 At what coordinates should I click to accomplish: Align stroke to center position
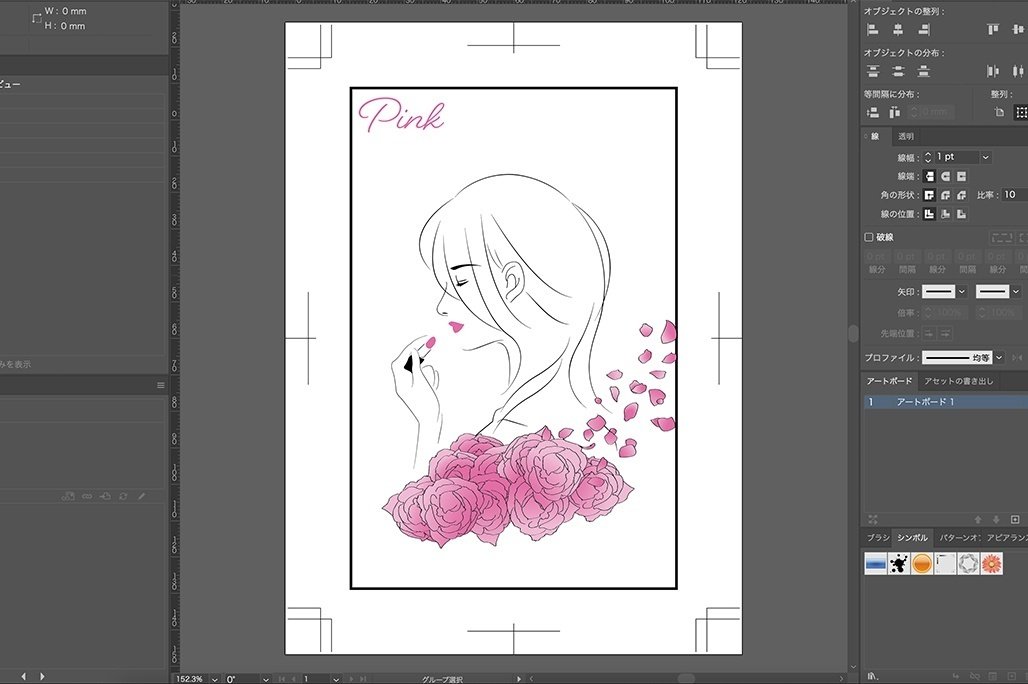tap(930, 214)
